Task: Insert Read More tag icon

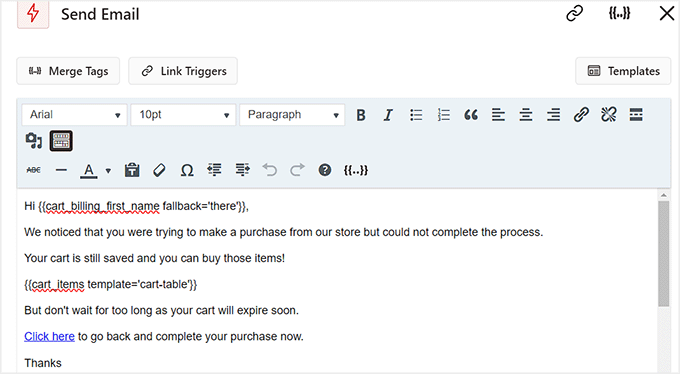Action: (x=636, y=115)
